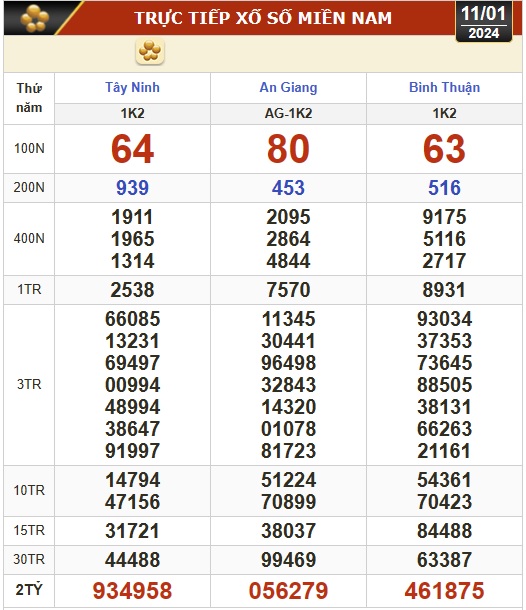
Task: Select Bình Thuận 1TR number 8931
Action: (x=444, y=290)
